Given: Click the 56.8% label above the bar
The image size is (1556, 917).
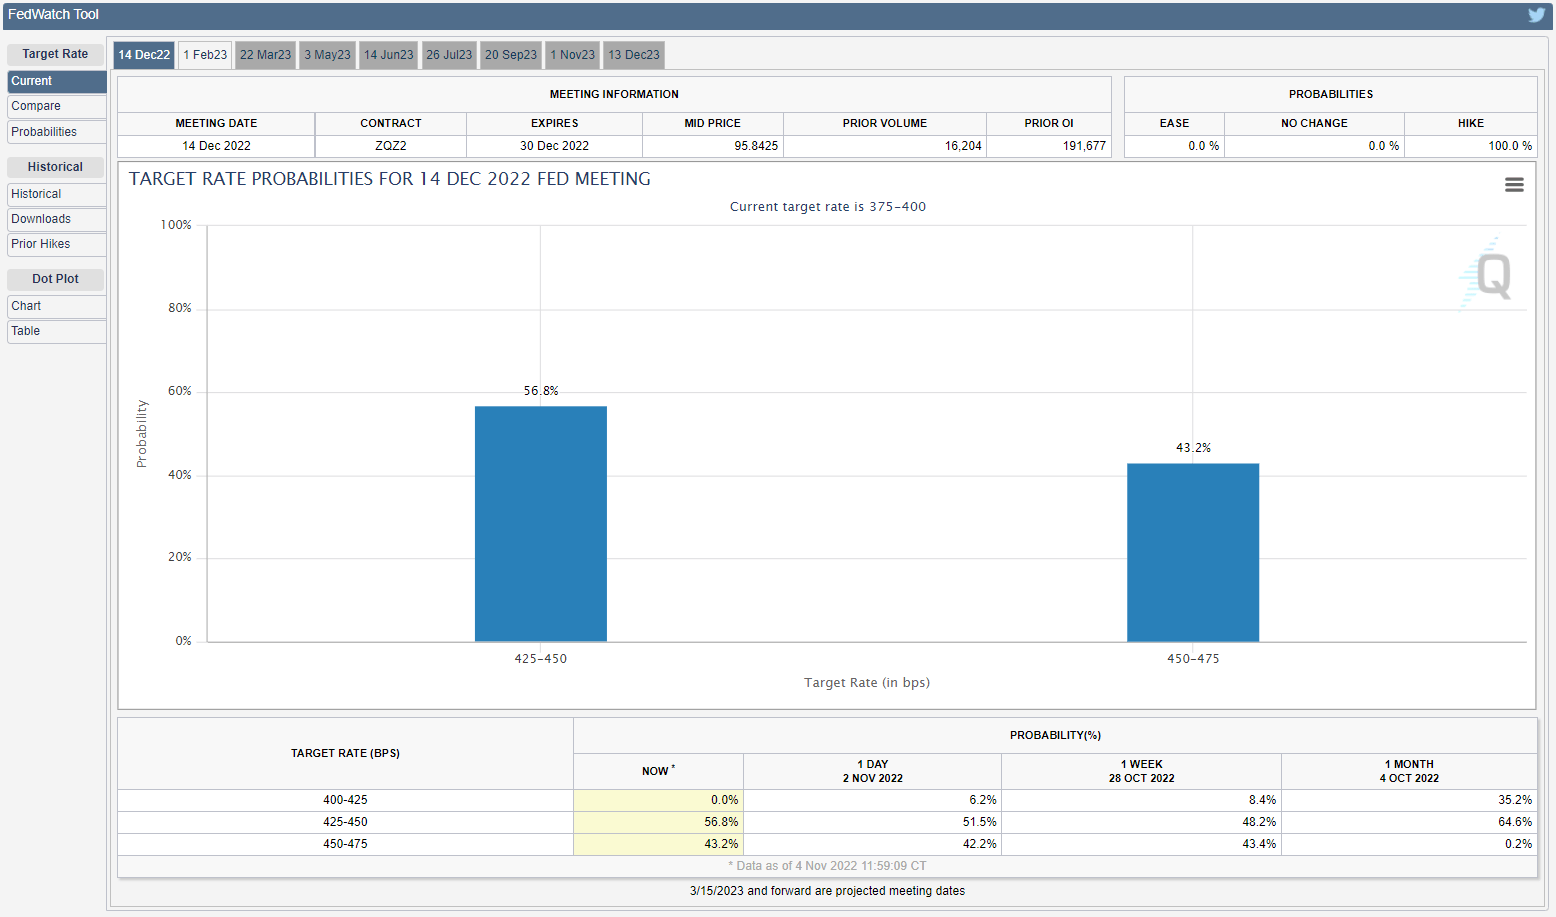Looking at the screenshot, I should tap(541, 391).
